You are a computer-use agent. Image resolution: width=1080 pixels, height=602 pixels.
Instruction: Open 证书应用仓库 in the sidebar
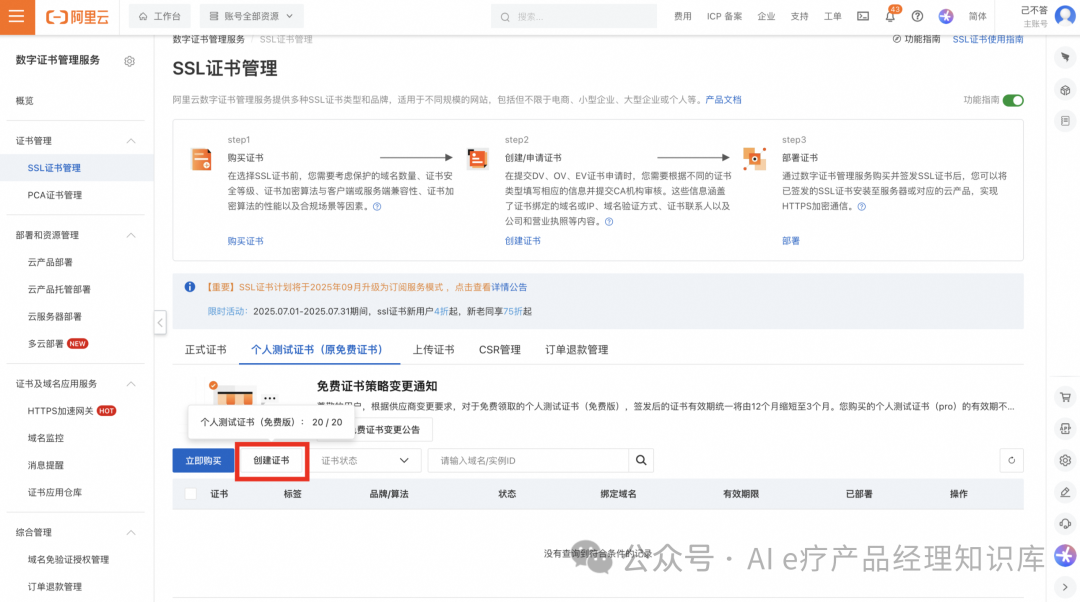(x=54, y=492)
